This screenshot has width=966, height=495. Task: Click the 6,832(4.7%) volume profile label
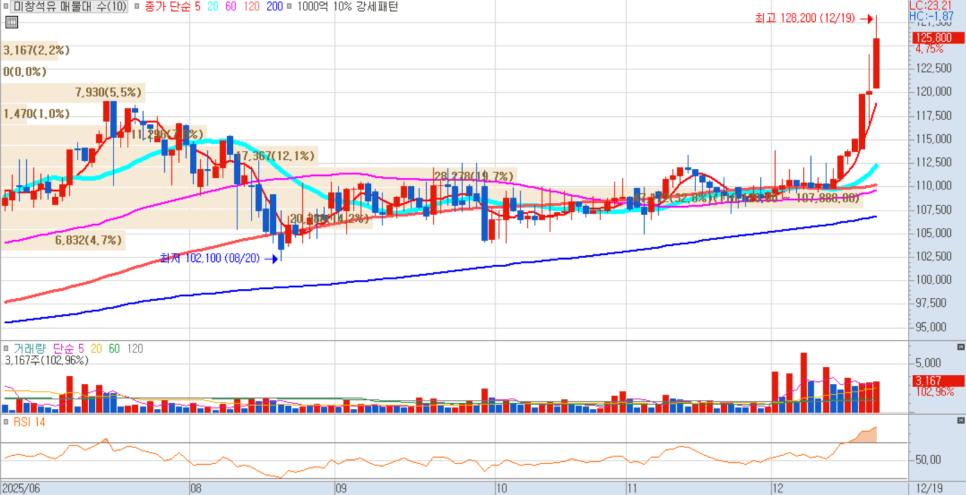click(x=89, y=240)
